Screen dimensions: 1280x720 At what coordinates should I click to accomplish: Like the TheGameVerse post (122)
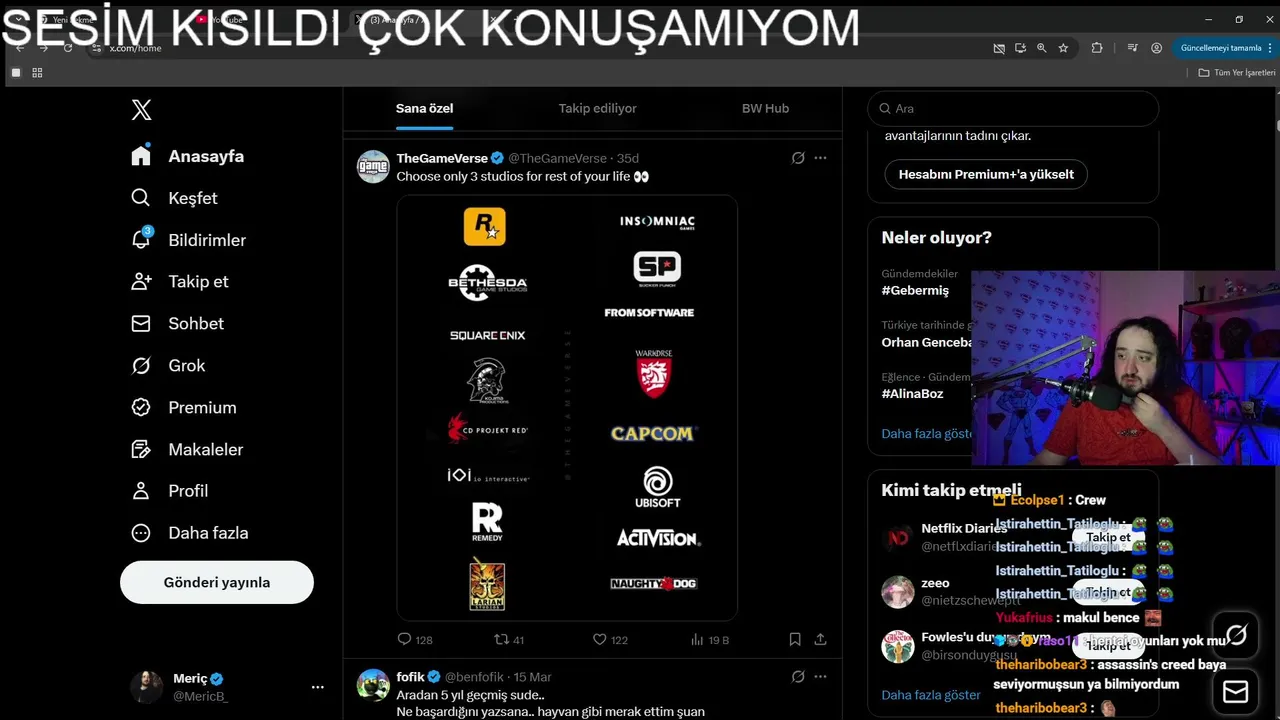click(x=610, y=639)
